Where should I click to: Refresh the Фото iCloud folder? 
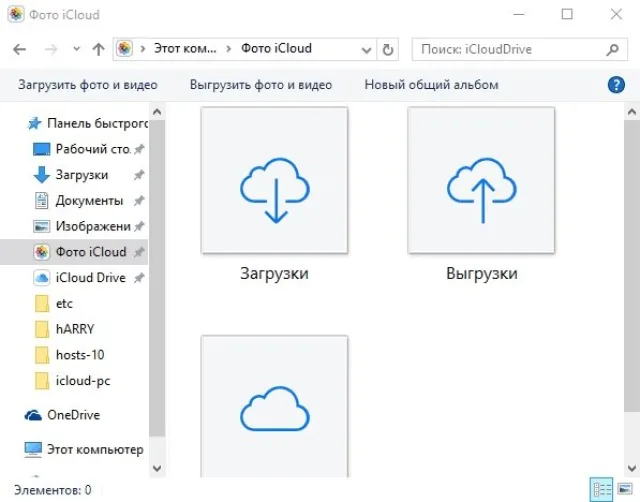pyautogui.click(x=388, y=50)
